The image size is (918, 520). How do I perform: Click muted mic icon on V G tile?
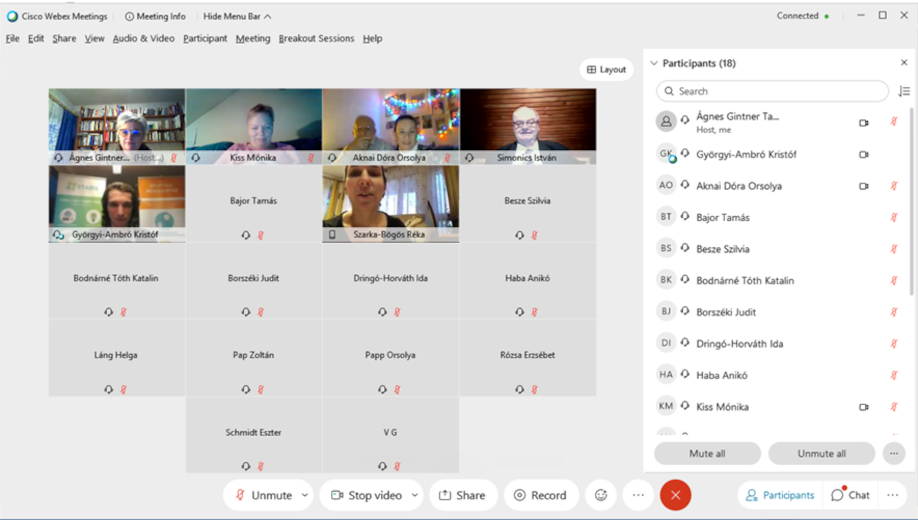[x=397, y=467]
